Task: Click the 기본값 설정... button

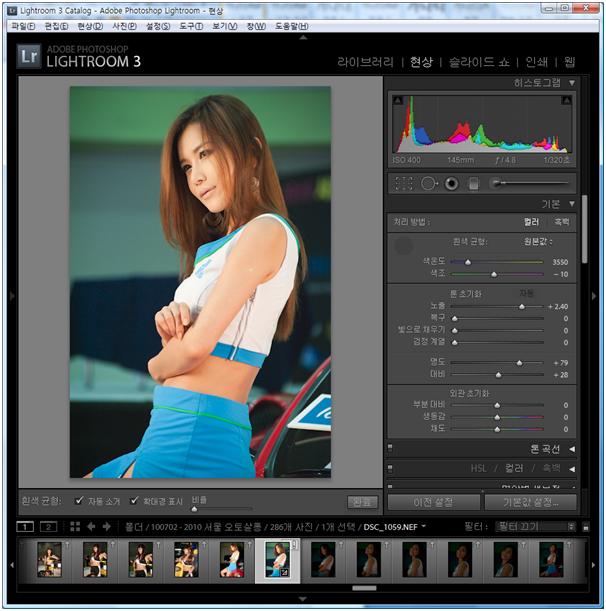Action: coord(530,502)
